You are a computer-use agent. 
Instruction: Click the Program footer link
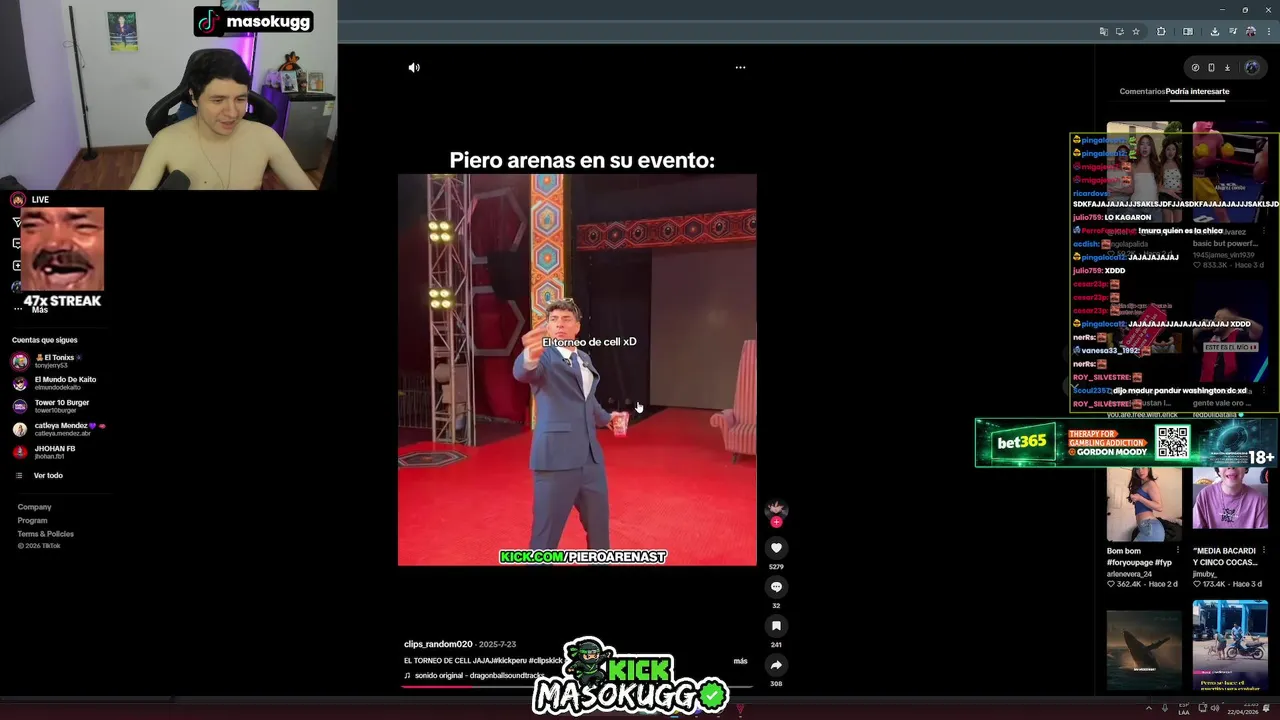tap(32, 520)
